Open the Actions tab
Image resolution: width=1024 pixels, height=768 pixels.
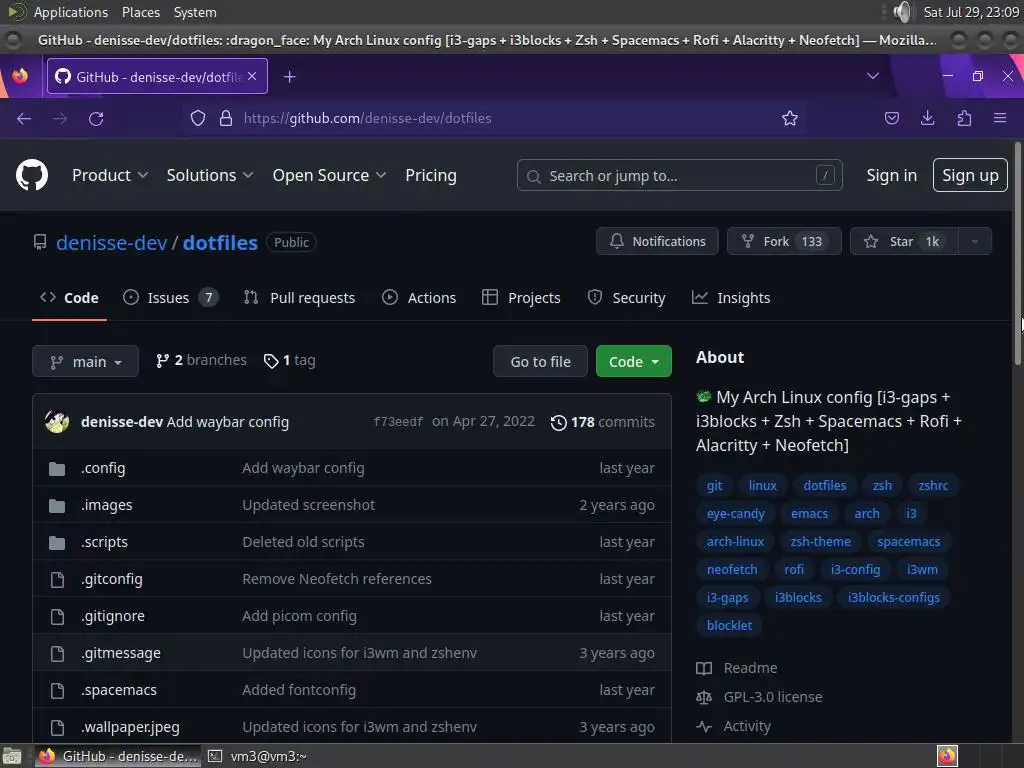click(x=419, y=298)
